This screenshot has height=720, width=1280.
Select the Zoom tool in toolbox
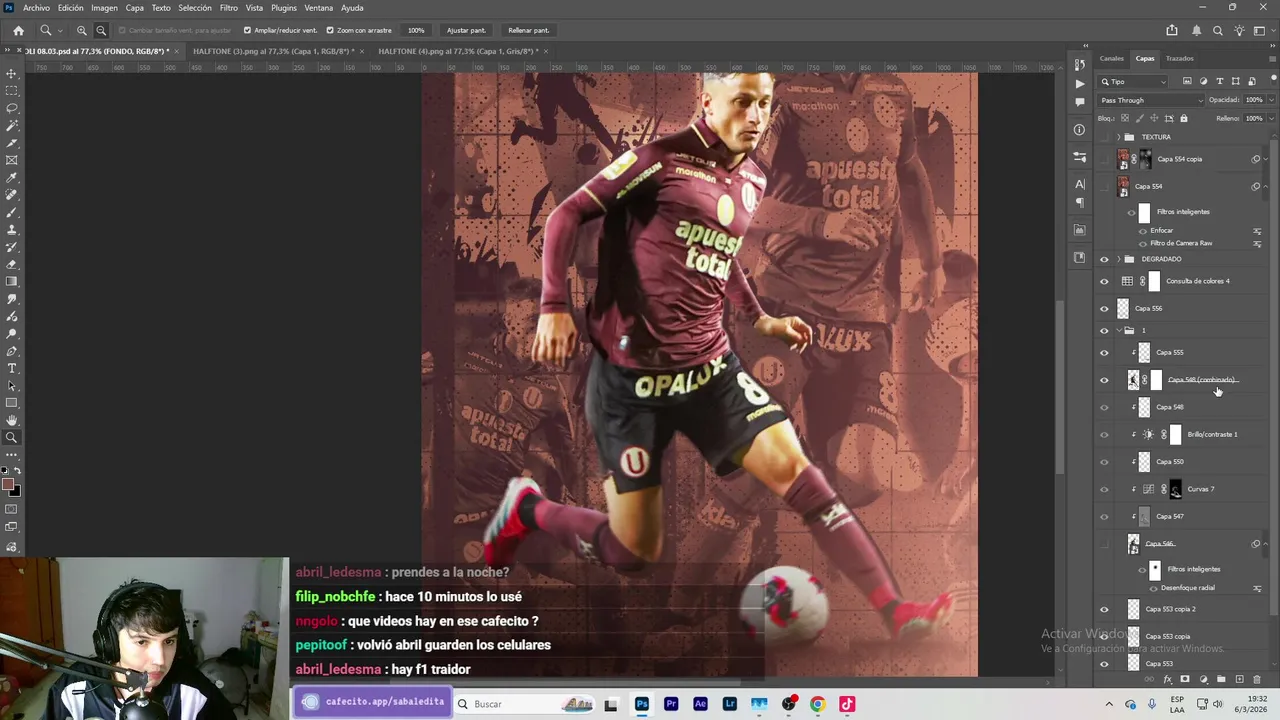[x=12, y=437]
